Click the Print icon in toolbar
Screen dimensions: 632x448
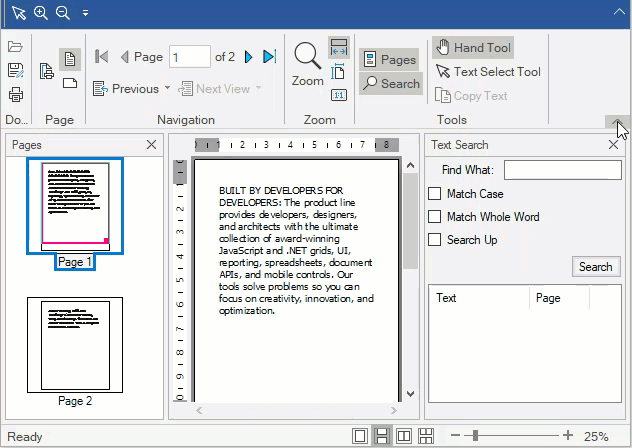tap(15, 95)
